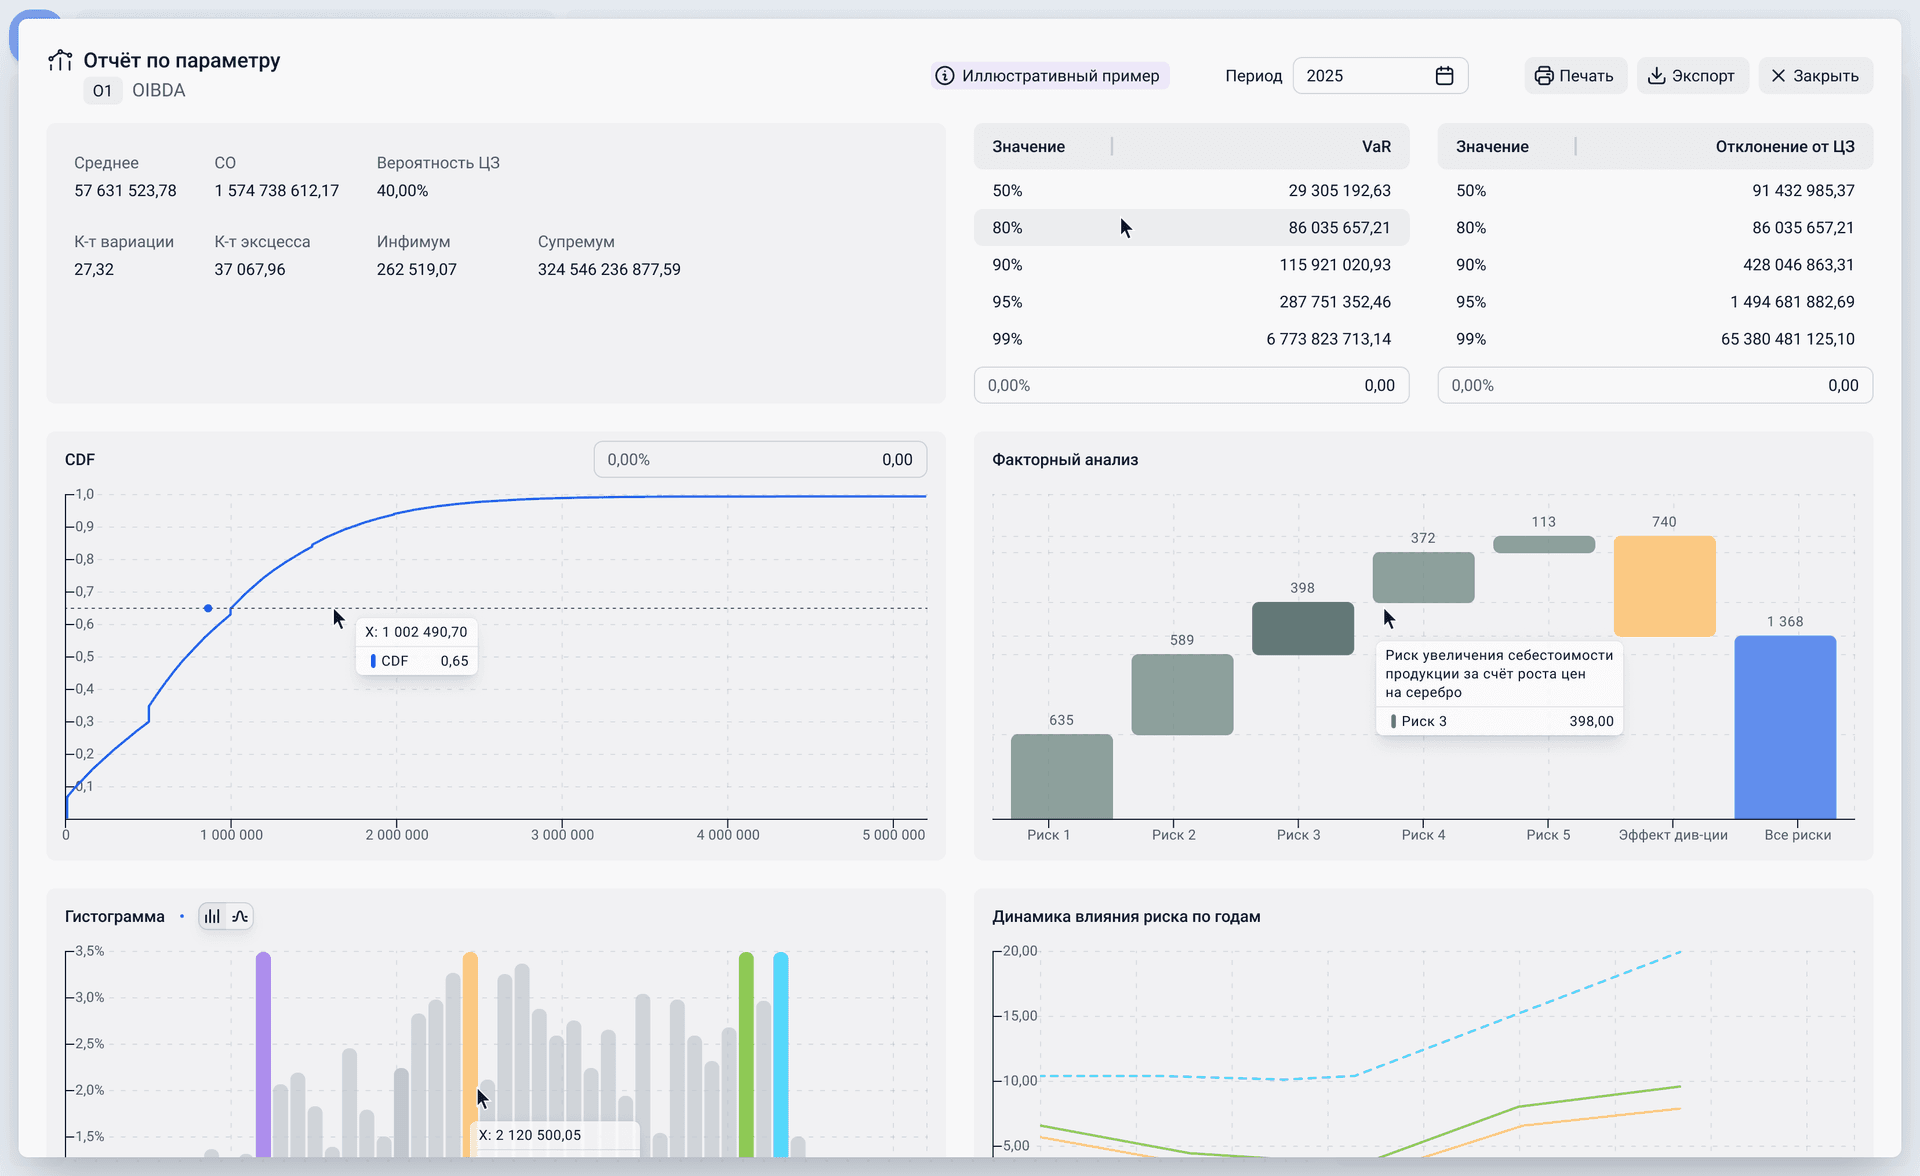
Task: Click the blue Все риски bar
Action: 1785,727
